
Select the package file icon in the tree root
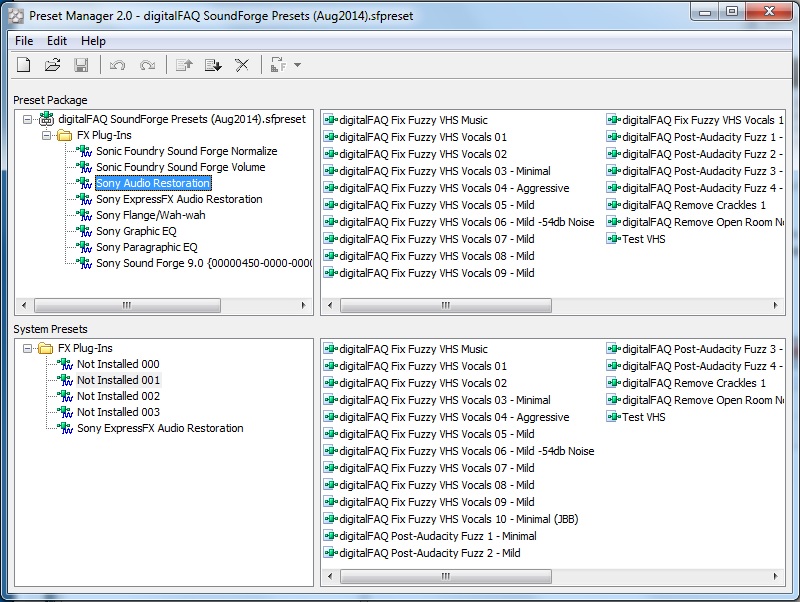click(46, 119)
